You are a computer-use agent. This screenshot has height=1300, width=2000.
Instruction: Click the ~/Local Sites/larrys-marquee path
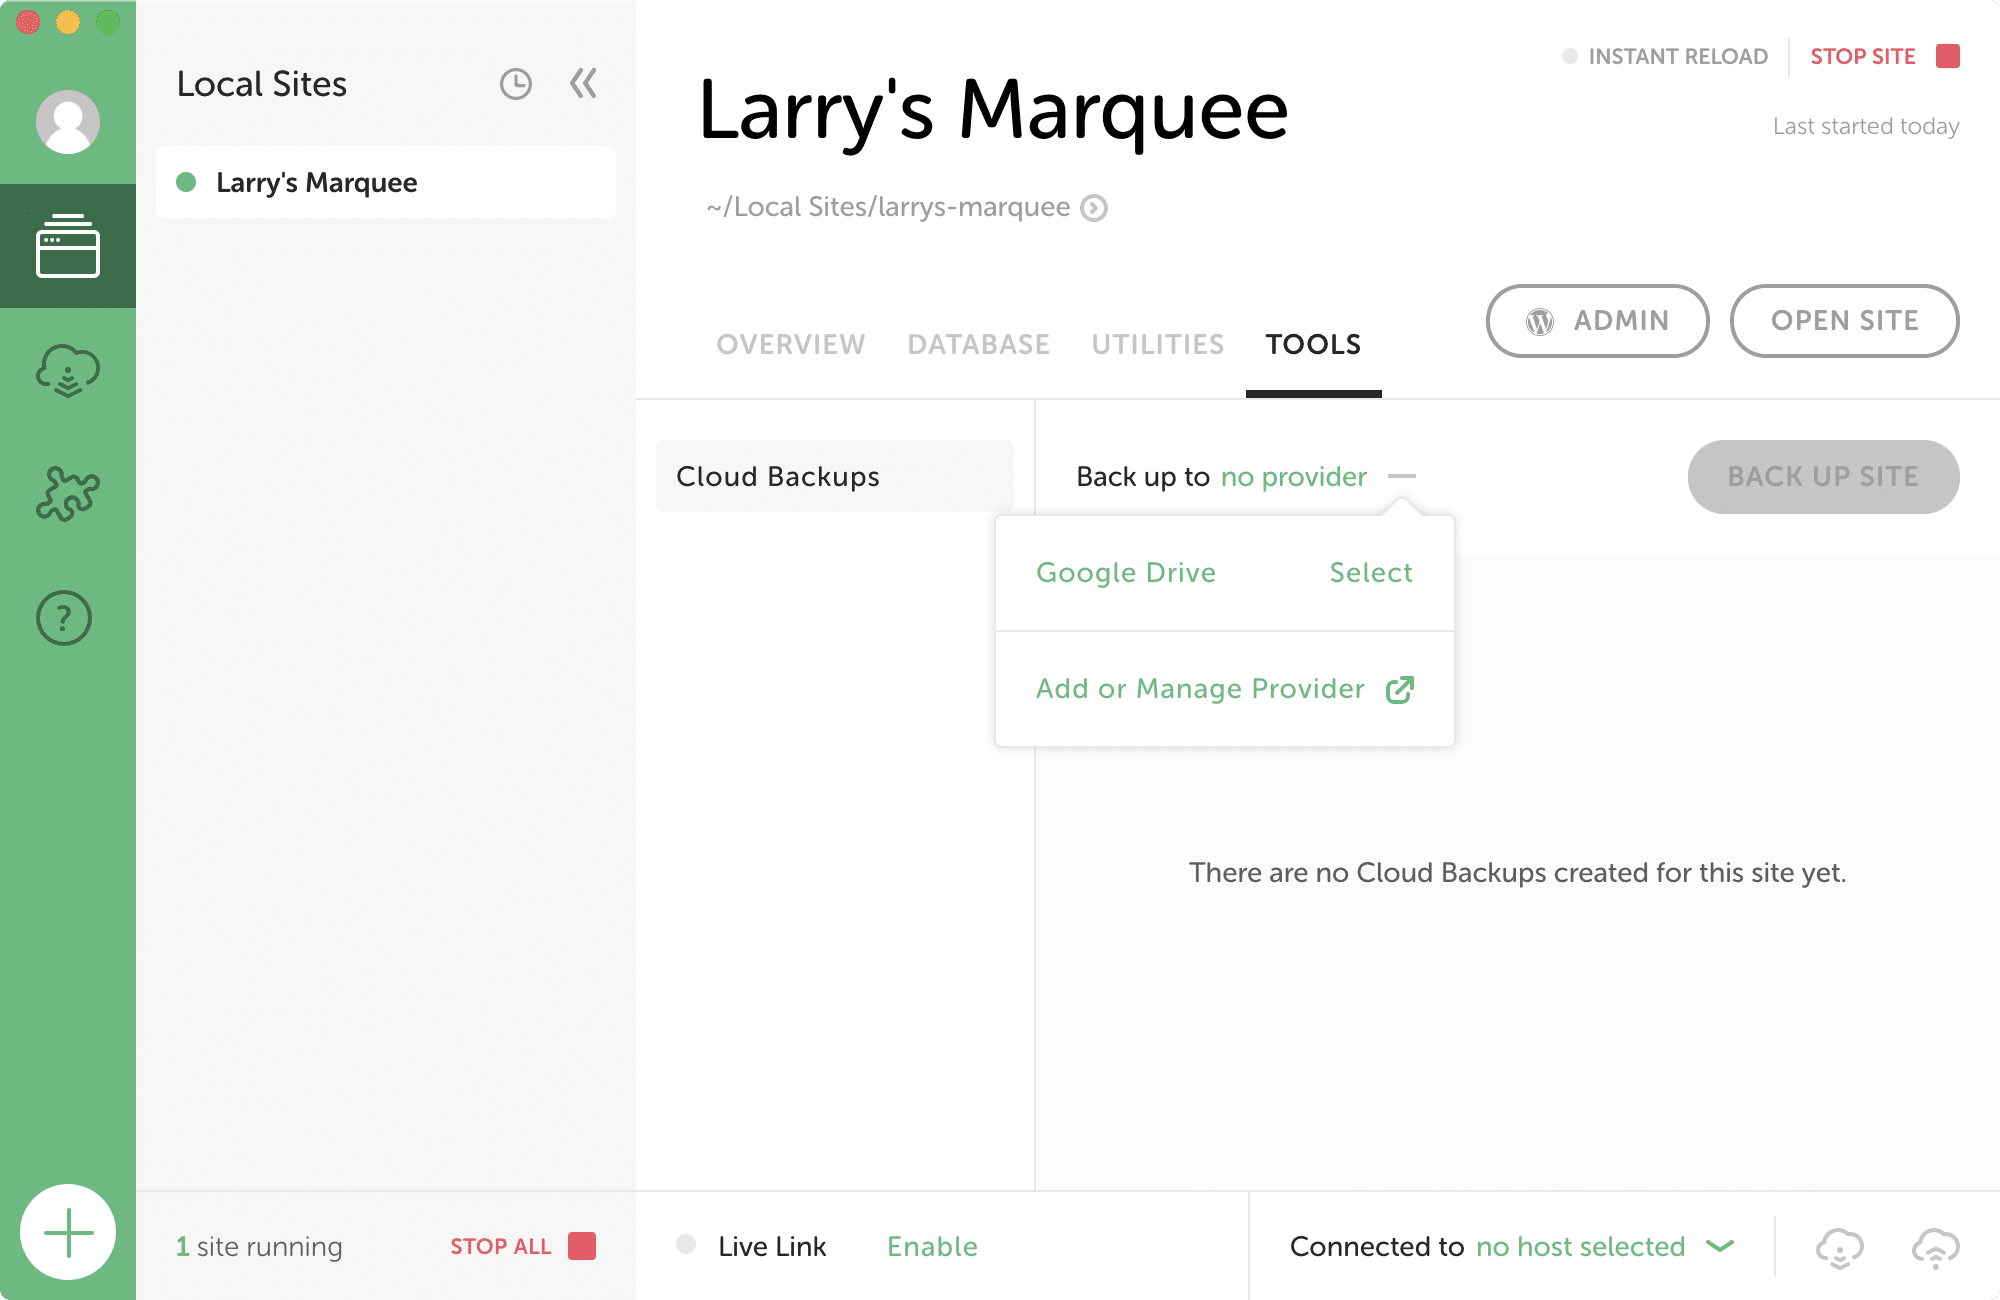coord(888,207)
